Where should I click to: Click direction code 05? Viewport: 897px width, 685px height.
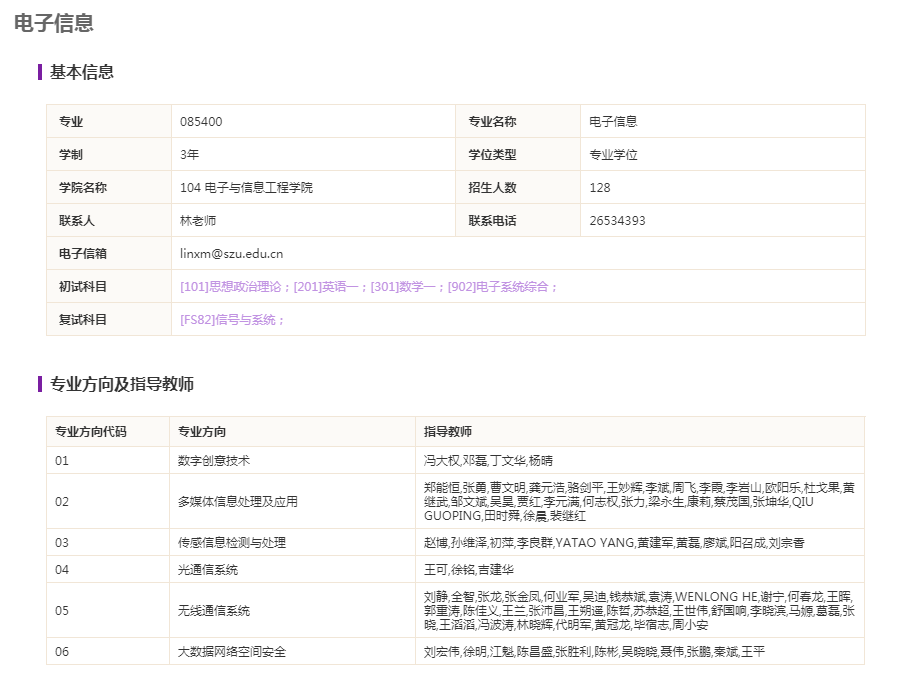pos(62,611)
